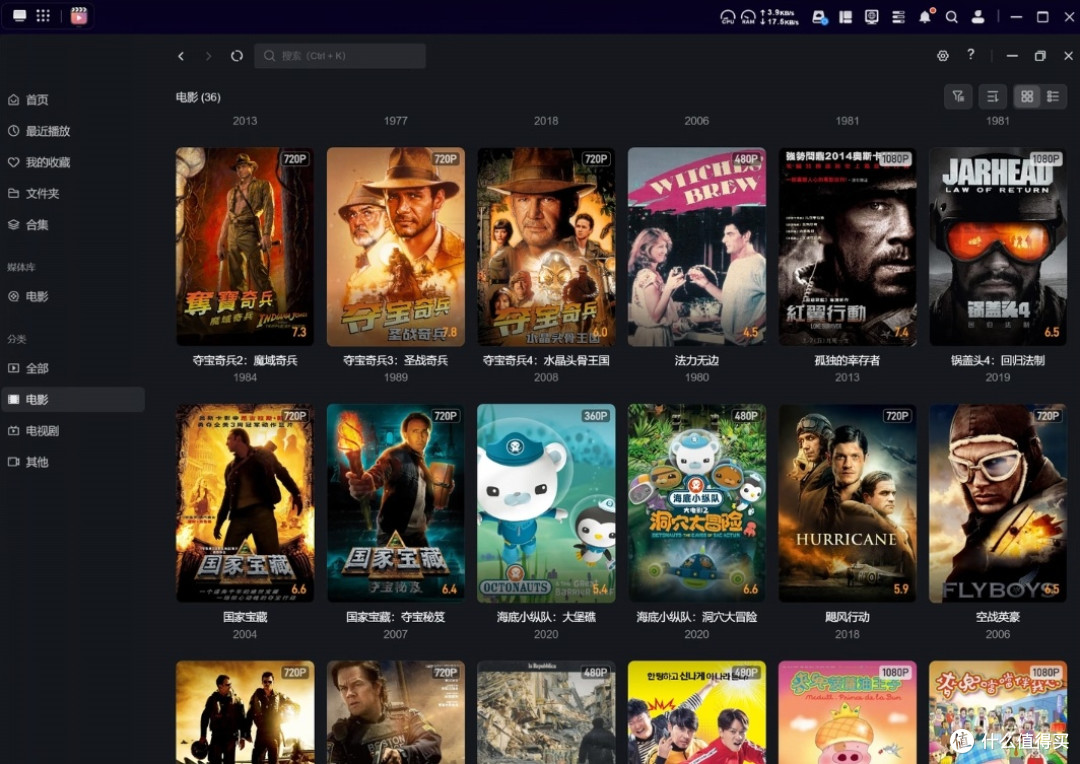Screen dimensions: 1080x764
Task: Open the notifications bell
Action: pyautogui.click(x=925, y=17)
